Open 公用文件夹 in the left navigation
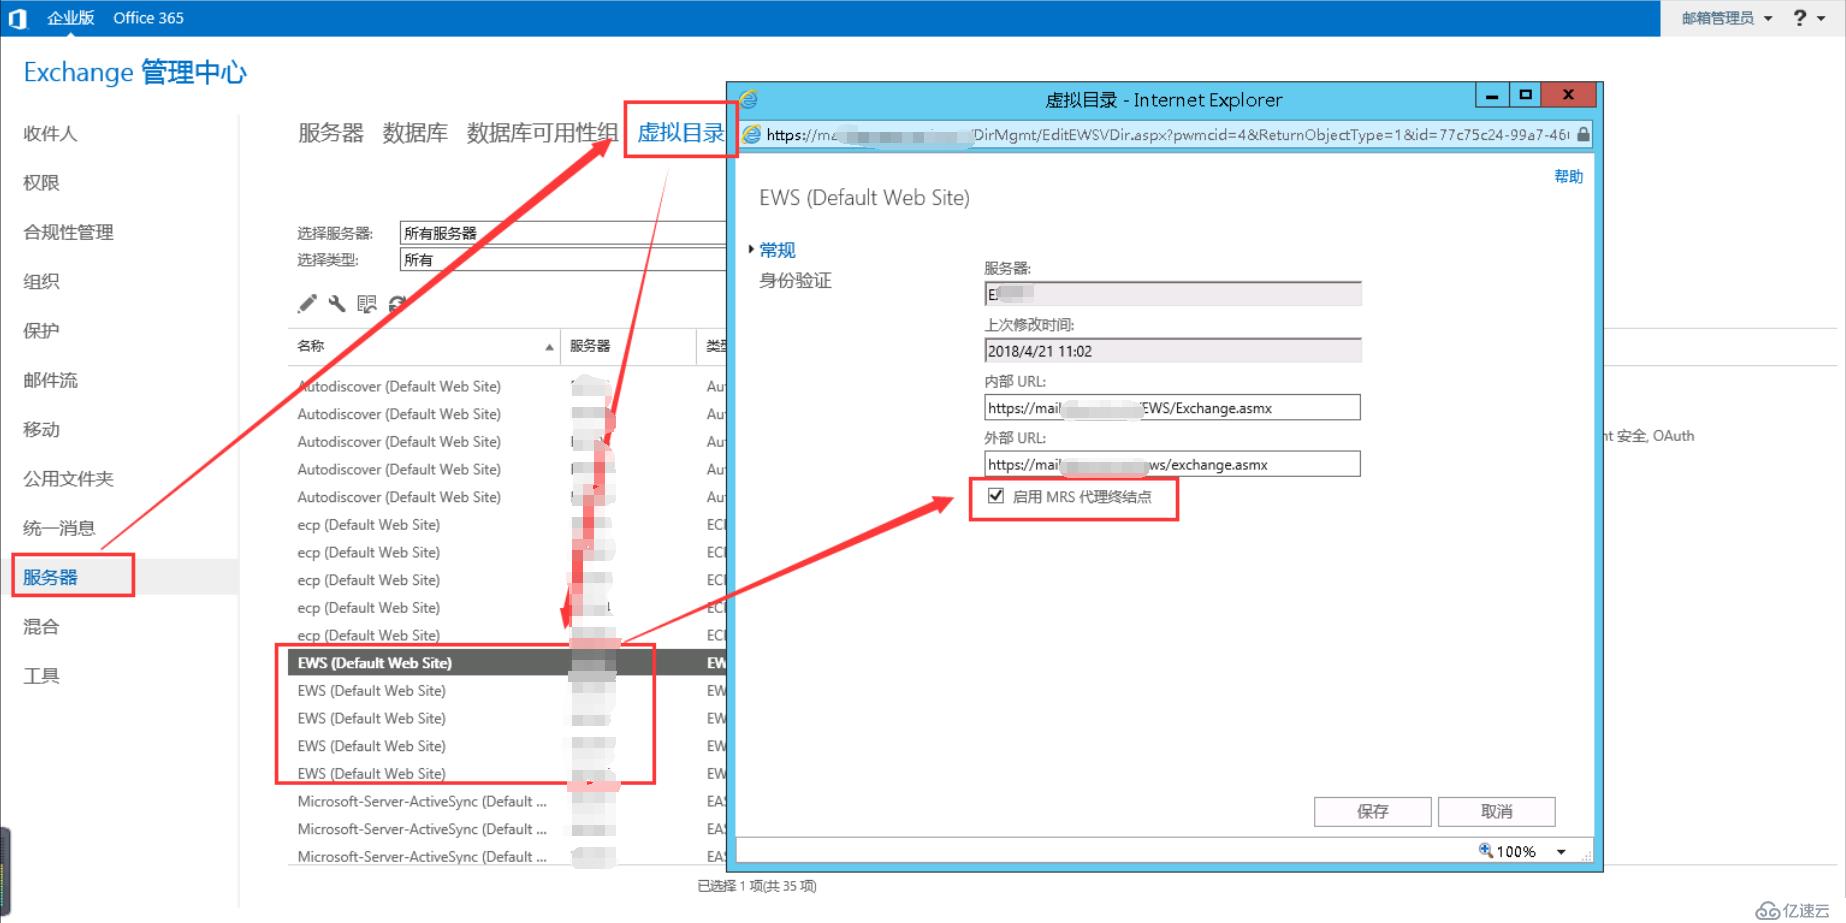Image resolution: width=1846 pixels, height=923 pixels. click(68, 478)
